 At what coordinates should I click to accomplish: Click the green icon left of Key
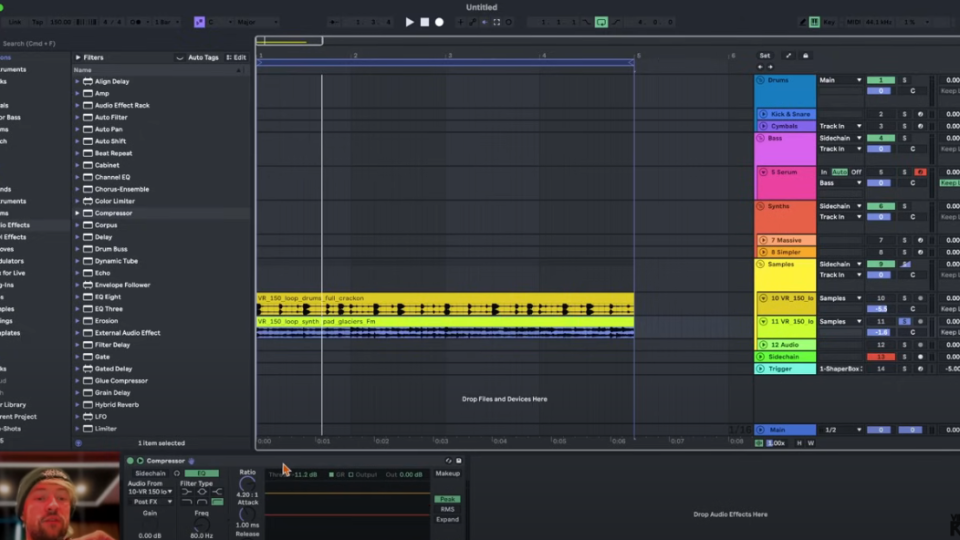pos(814,22)
